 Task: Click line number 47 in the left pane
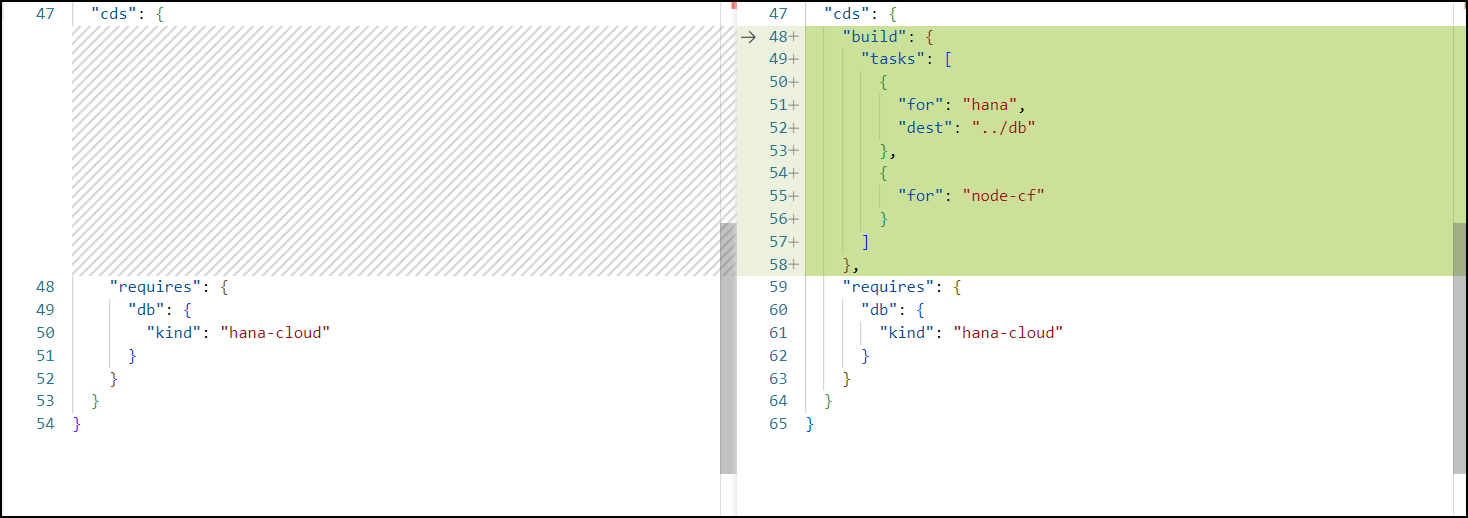45,15
